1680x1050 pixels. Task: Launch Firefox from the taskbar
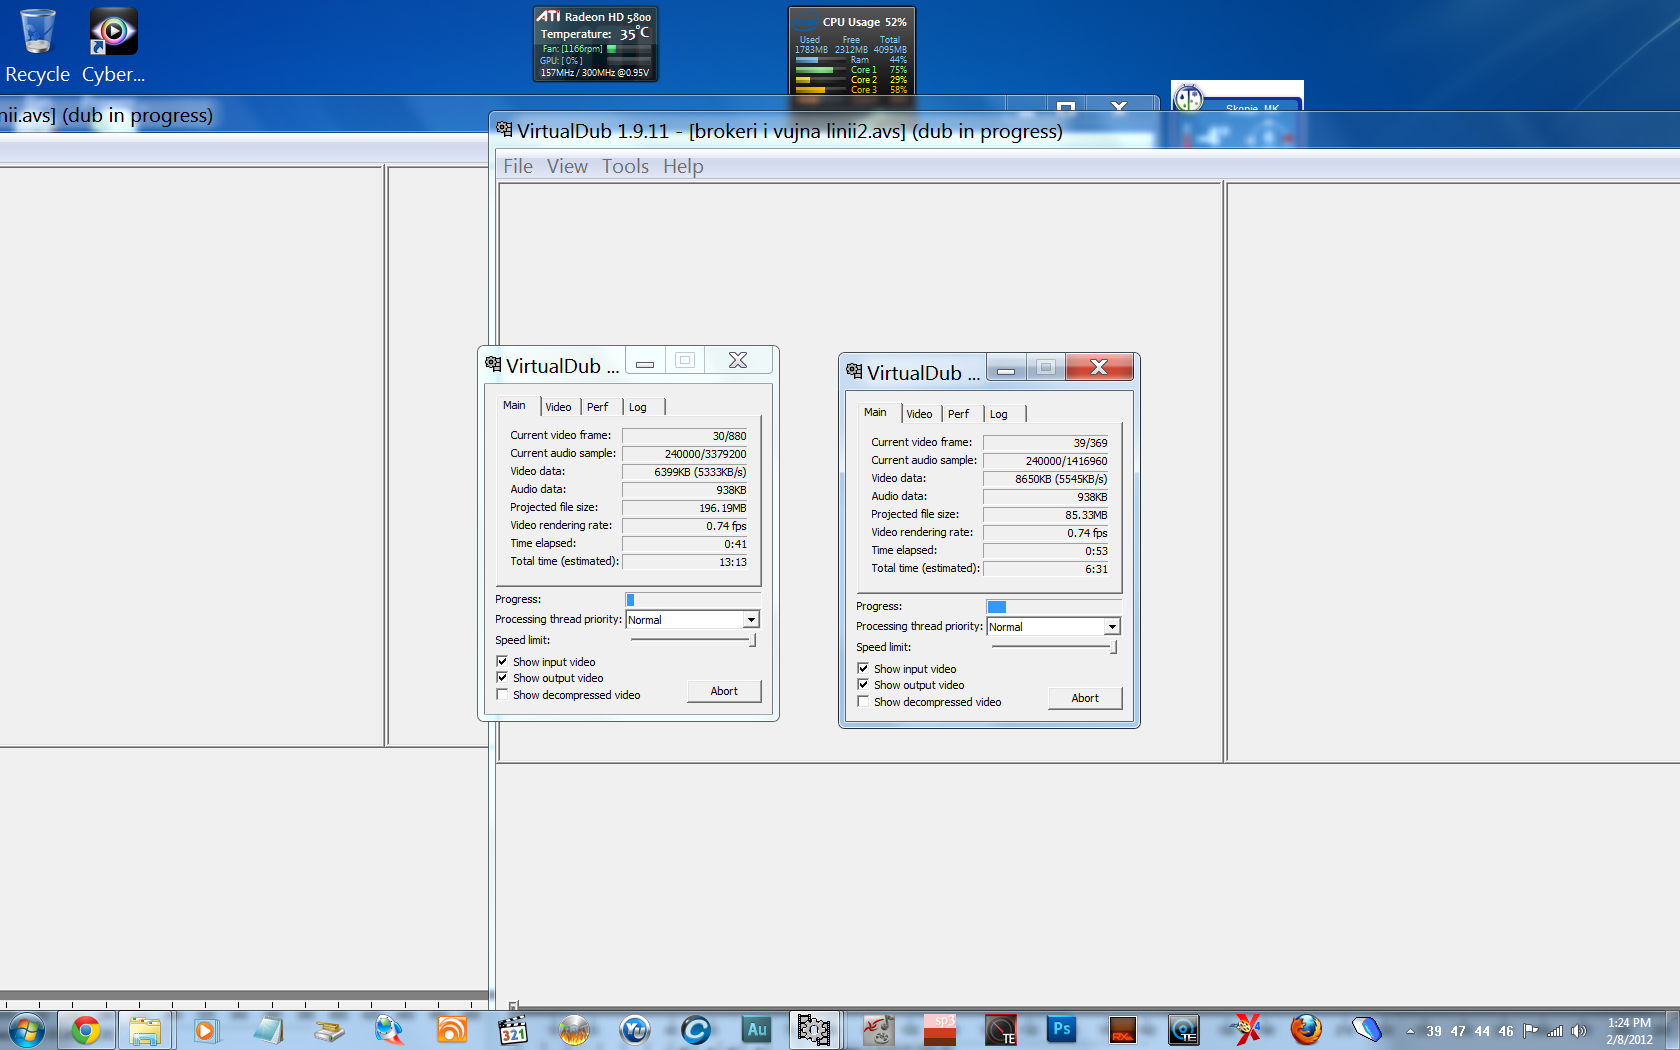[x=1306, y=1029]
